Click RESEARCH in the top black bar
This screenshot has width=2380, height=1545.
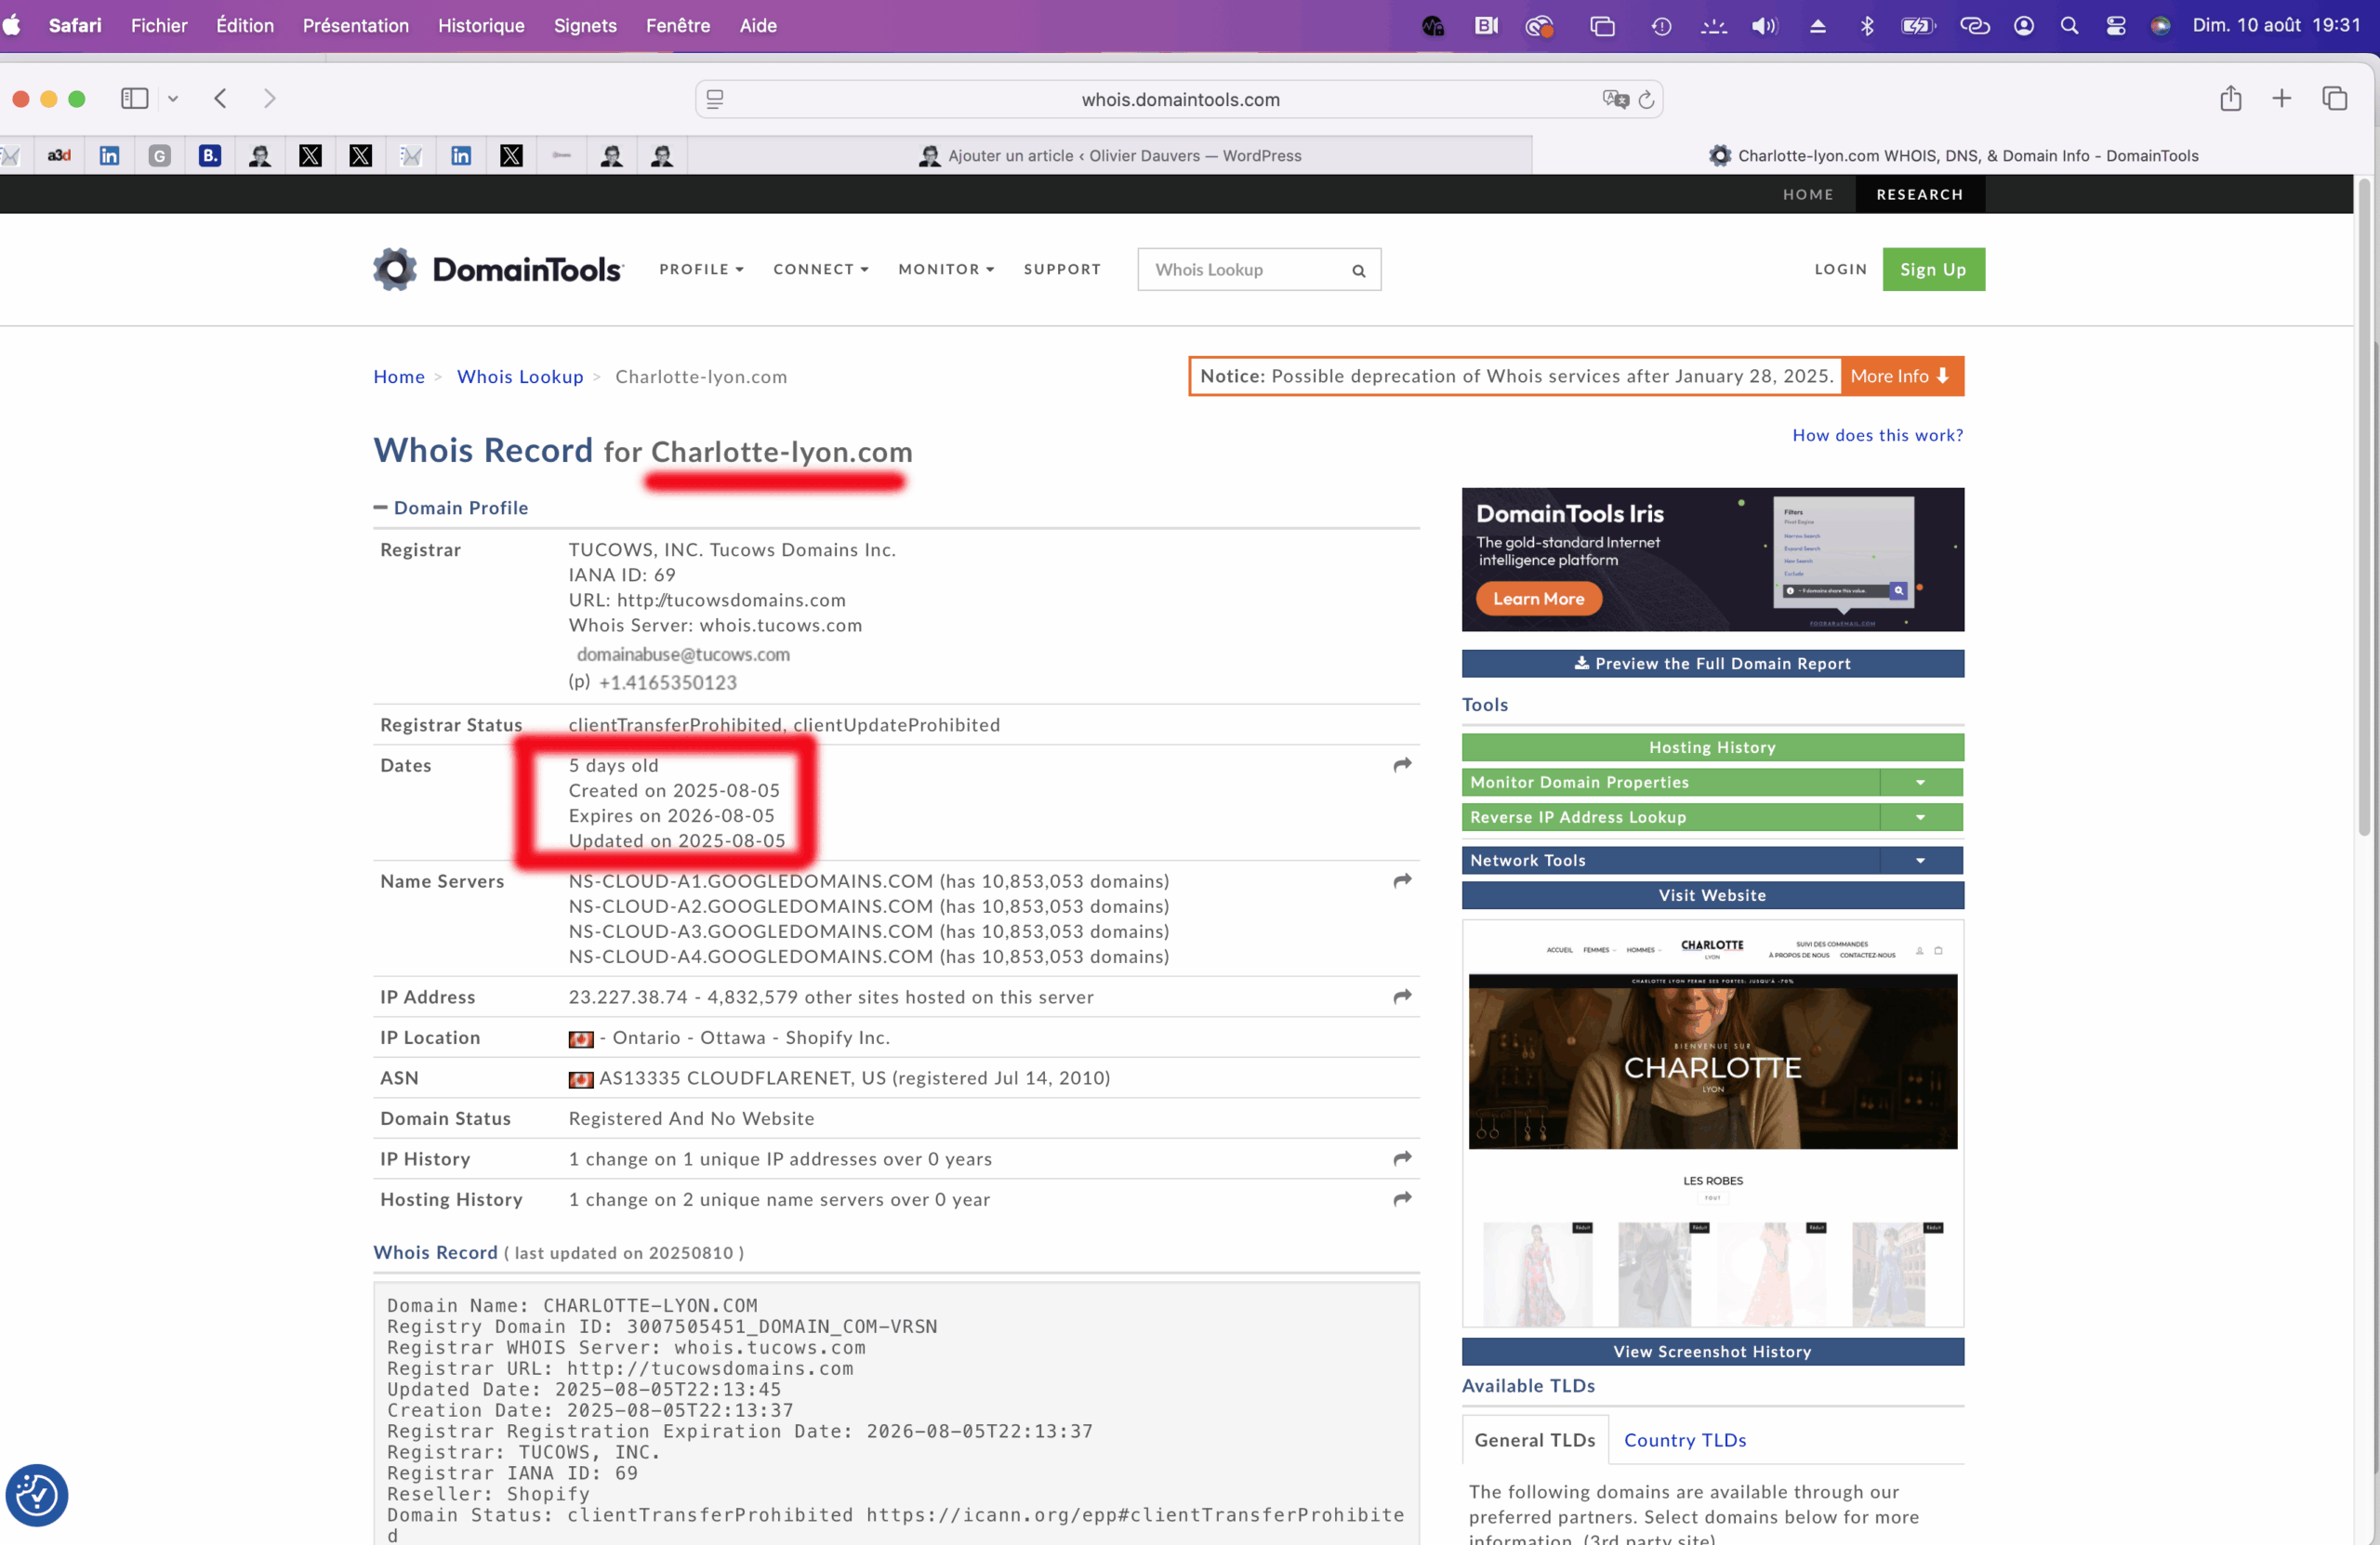point(1920,194)
